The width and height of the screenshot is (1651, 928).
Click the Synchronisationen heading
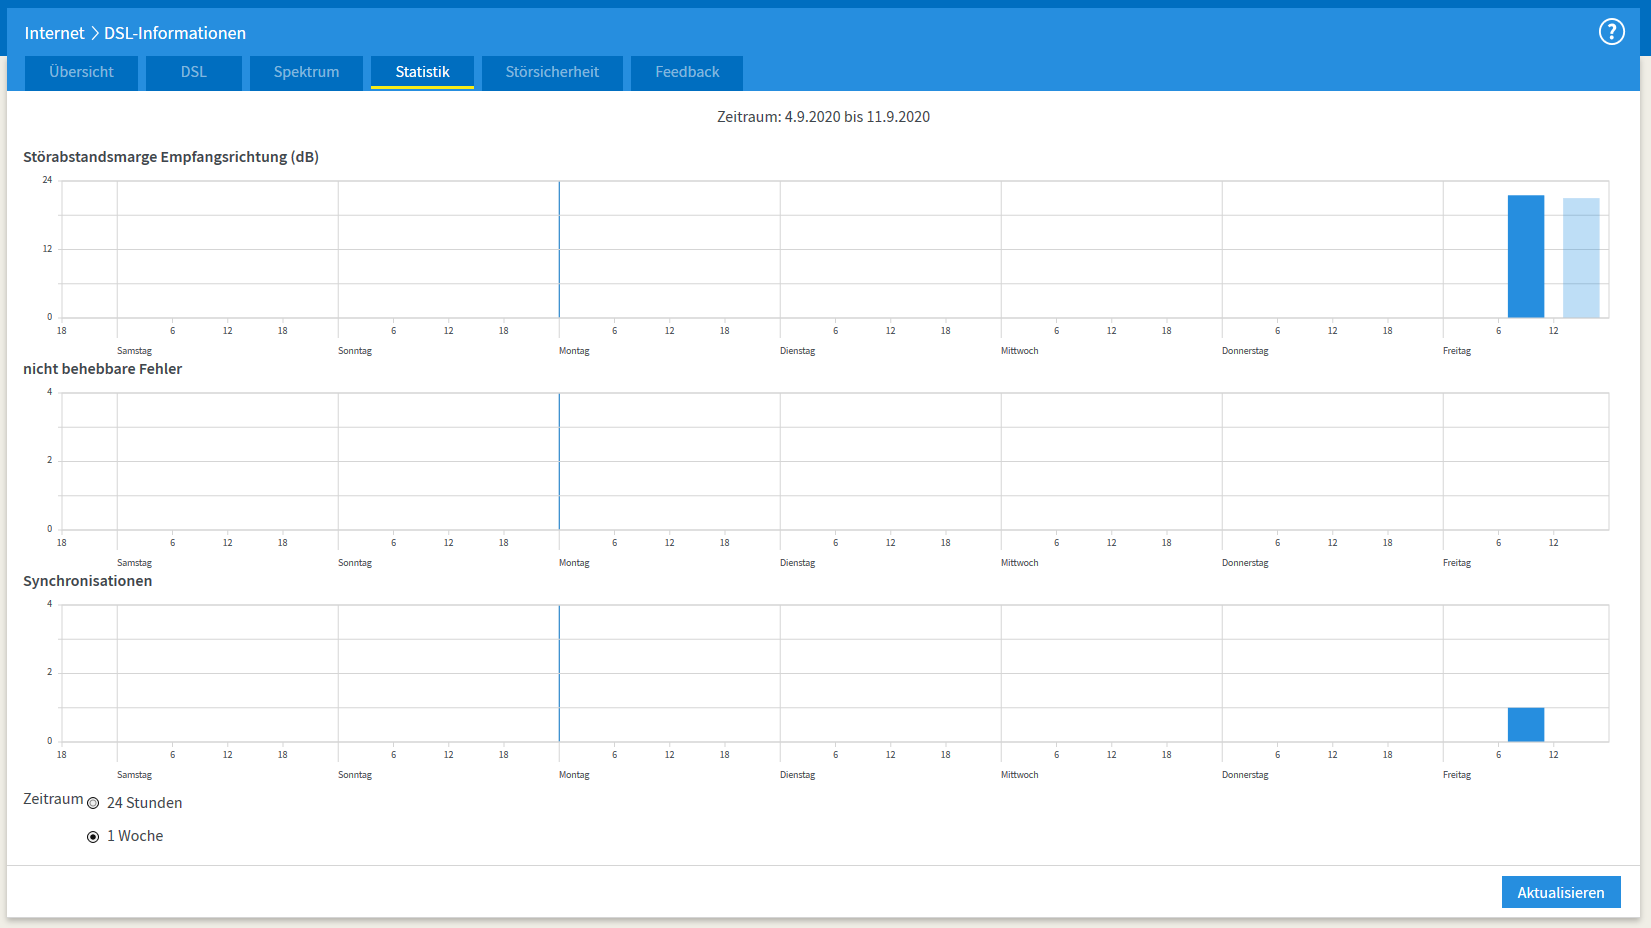[x=88, y=581]
